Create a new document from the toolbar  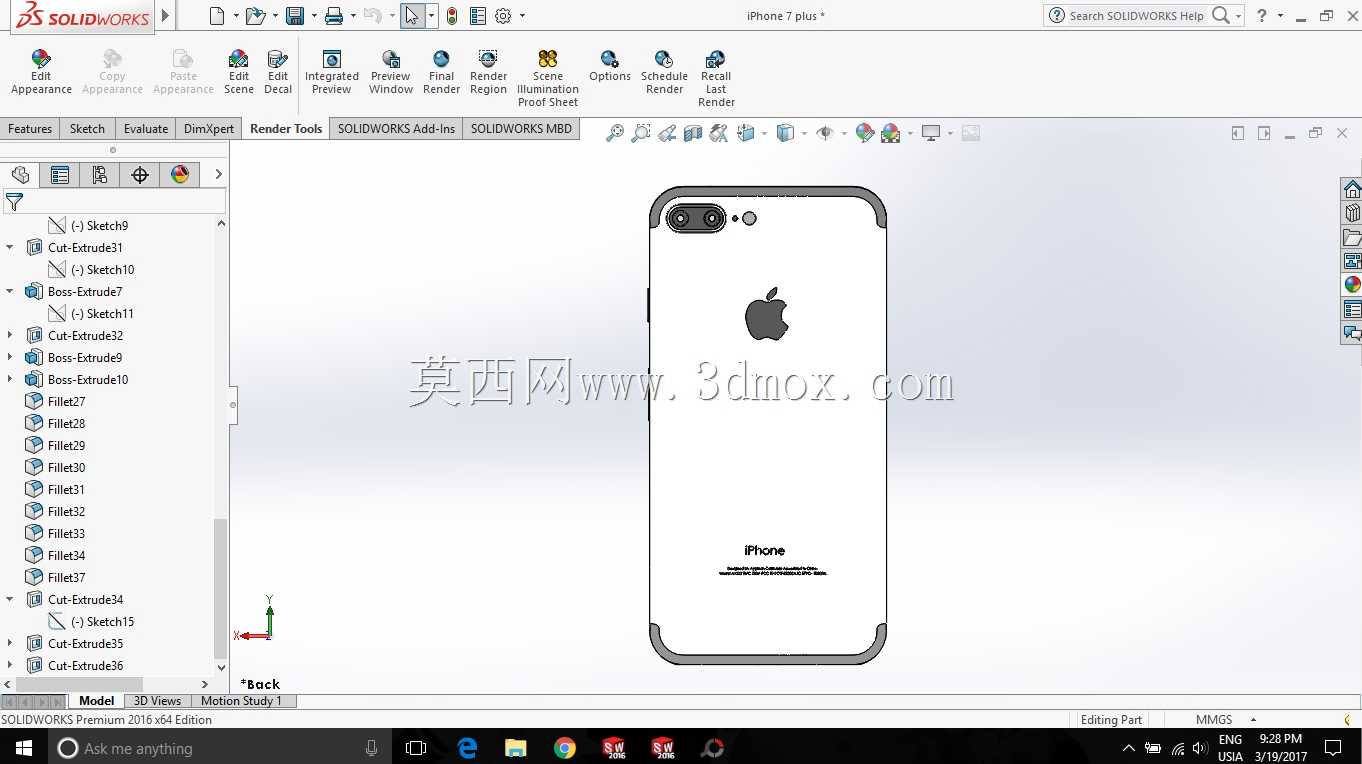217,16
